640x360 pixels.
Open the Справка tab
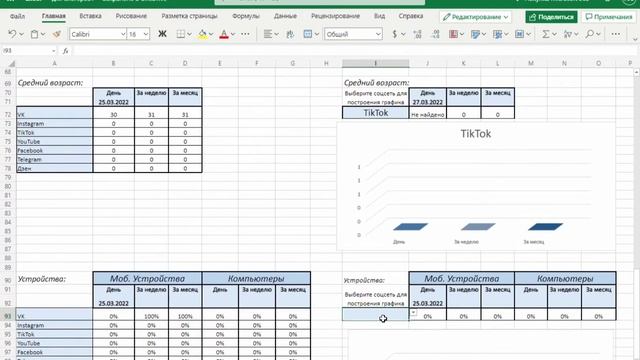(411, 16)
